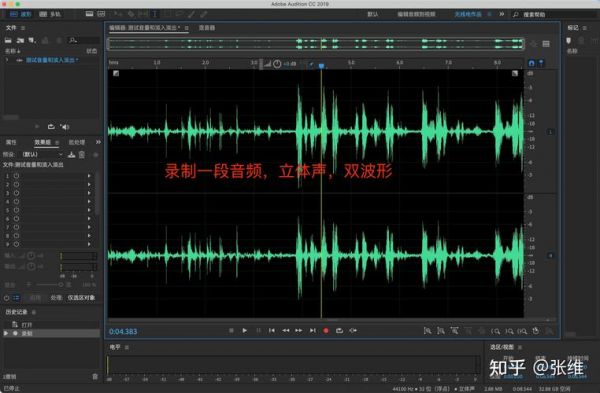
Task: Choose the 无线电作品 workspace
Action: 468,14
